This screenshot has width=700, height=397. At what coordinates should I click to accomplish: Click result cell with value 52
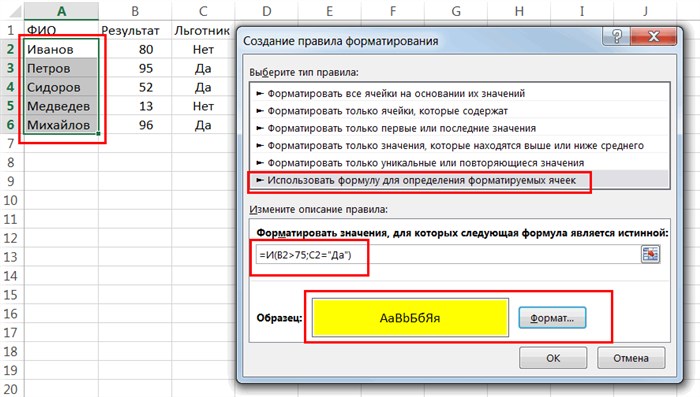pyautogui.click(x=135, y=87)
